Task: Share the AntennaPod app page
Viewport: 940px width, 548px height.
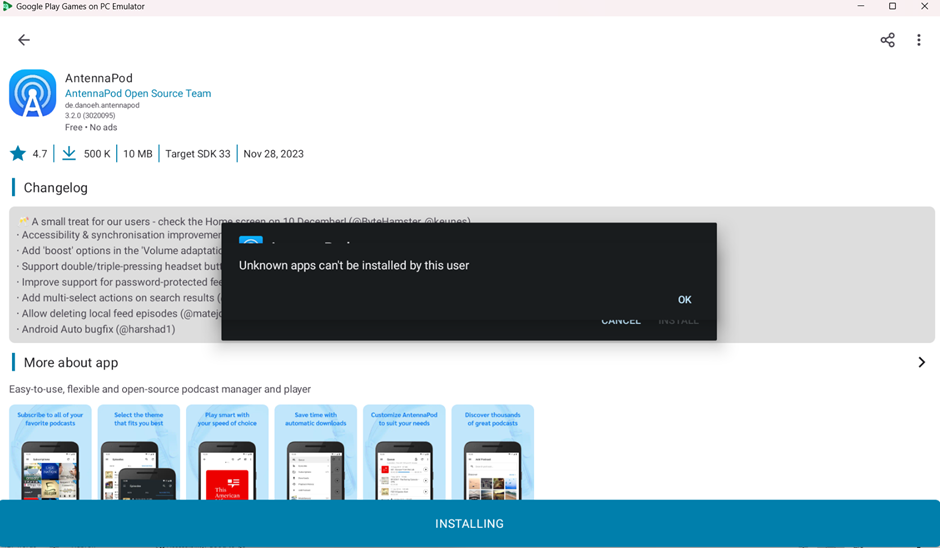Action: (x=887, y=40)
